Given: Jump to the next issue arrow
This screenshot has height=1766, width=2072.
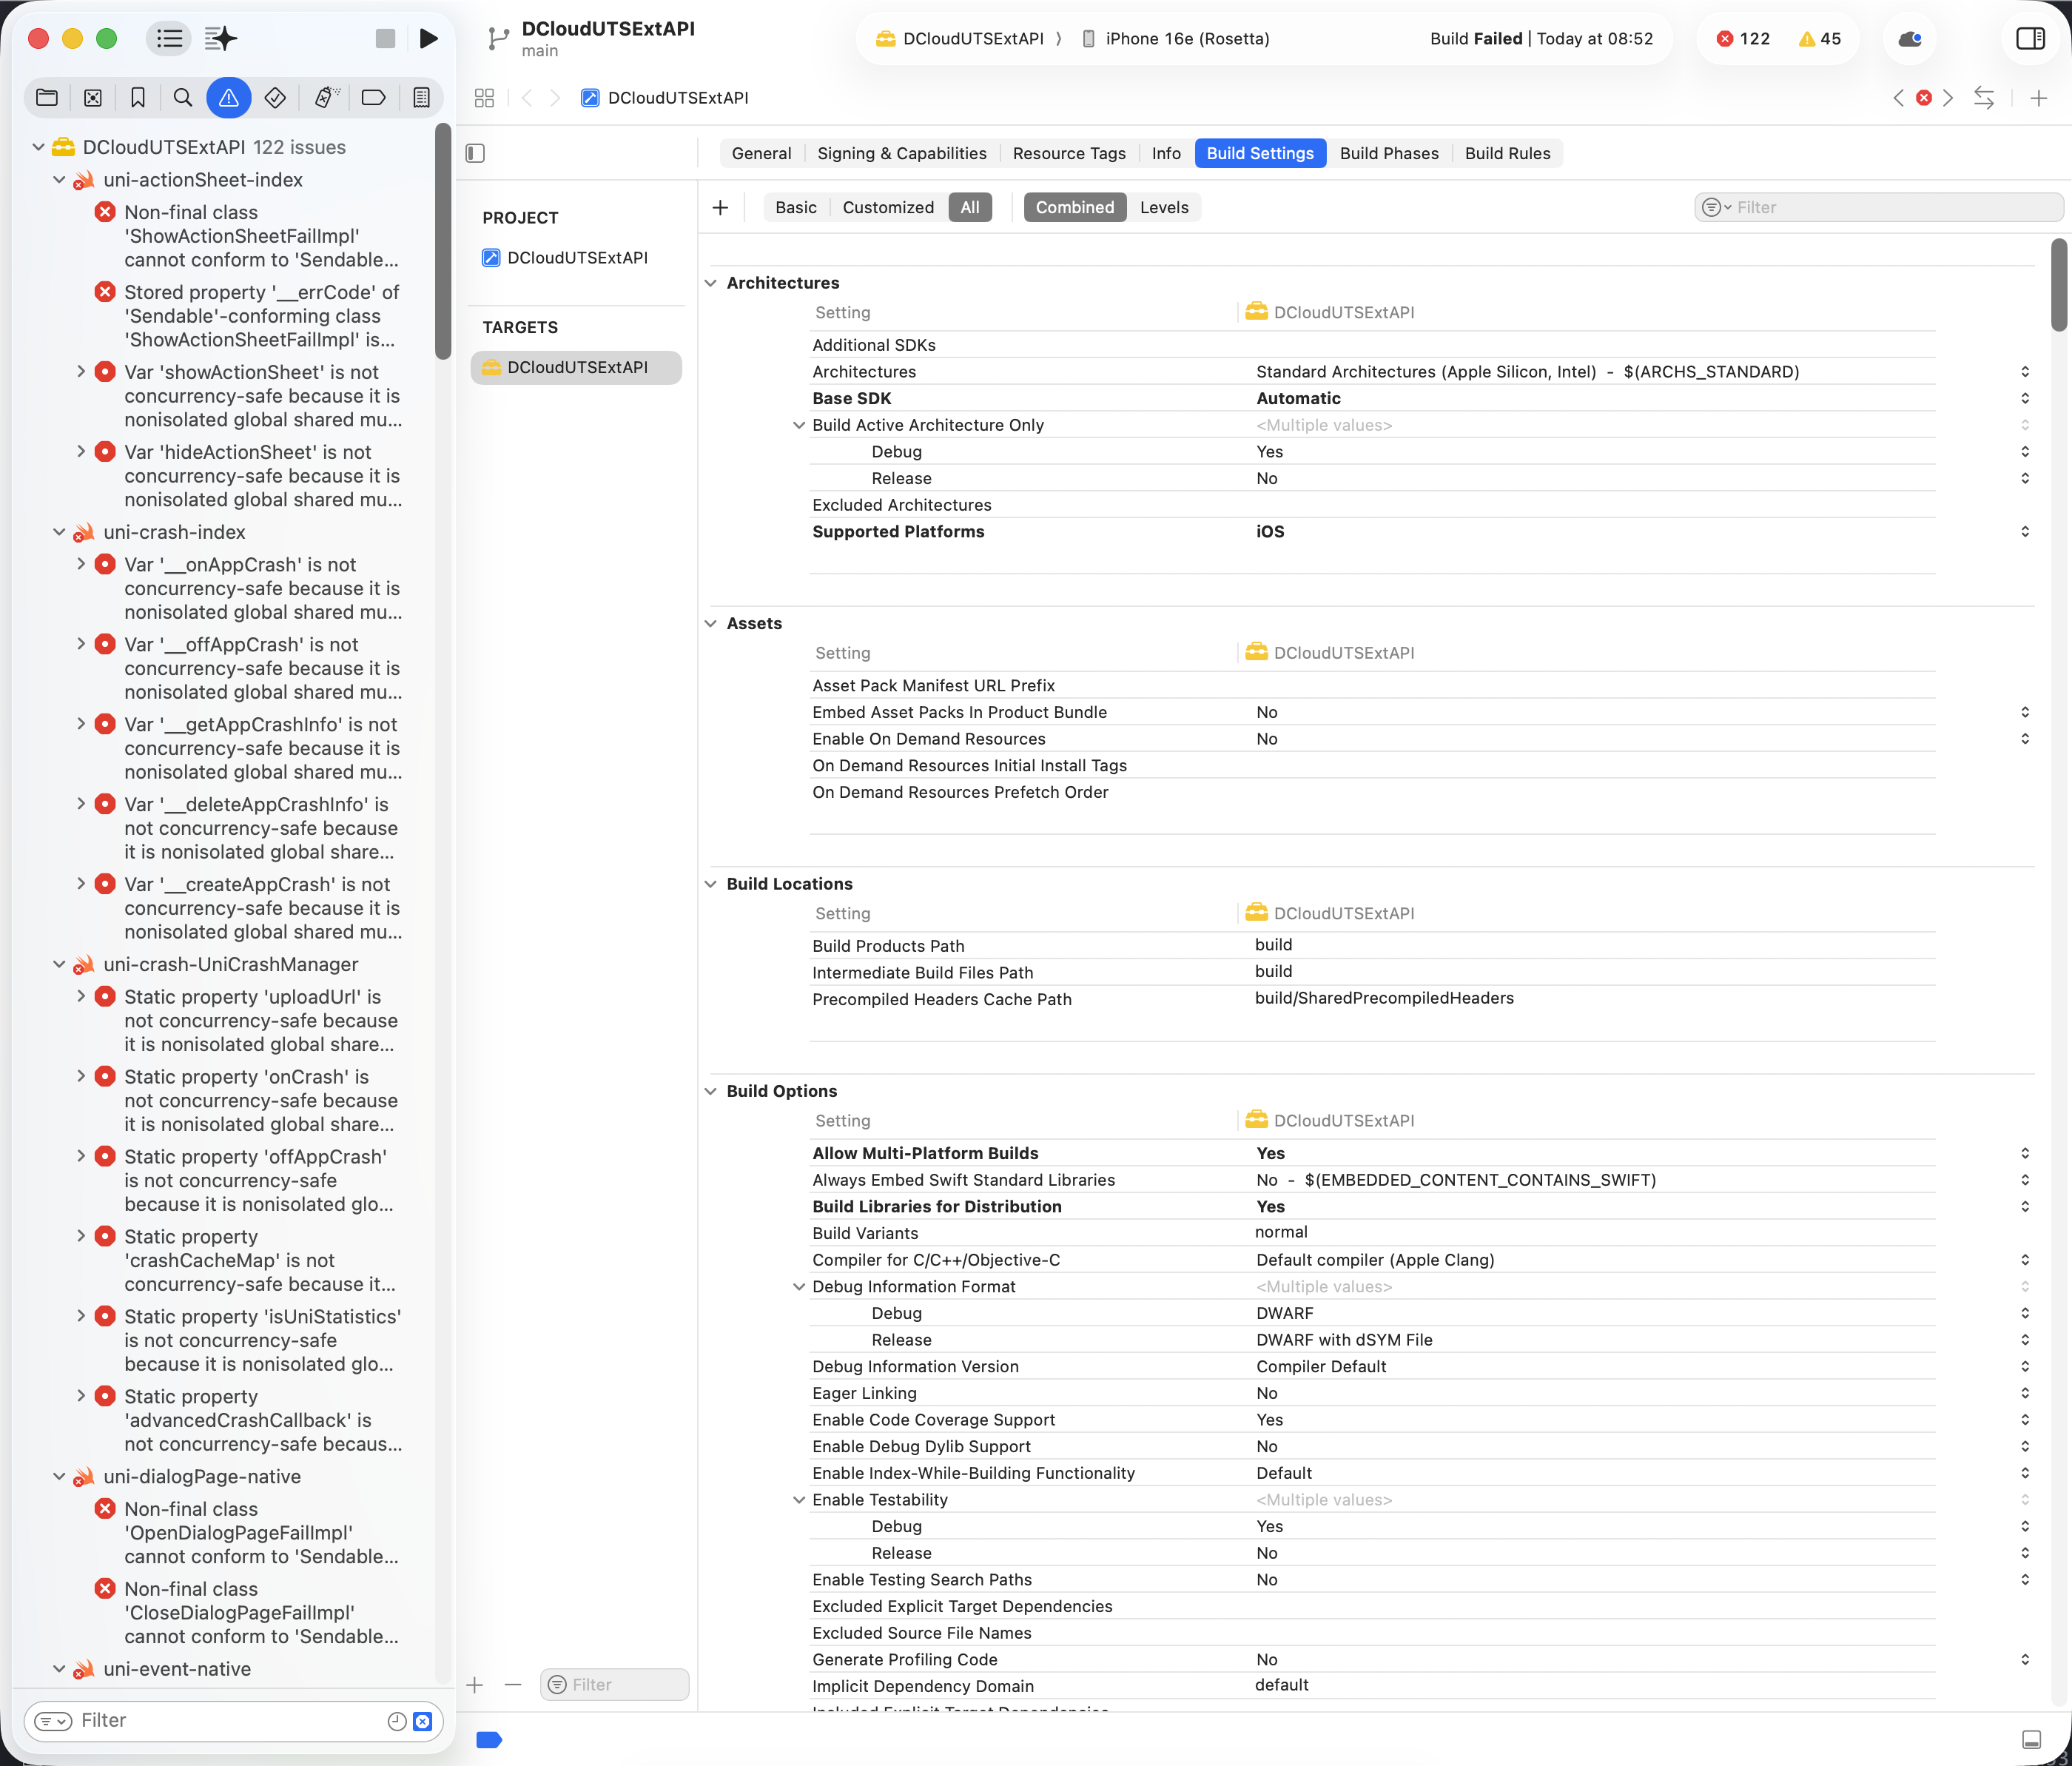Looking at the screenshot, I should [1948, 98].
